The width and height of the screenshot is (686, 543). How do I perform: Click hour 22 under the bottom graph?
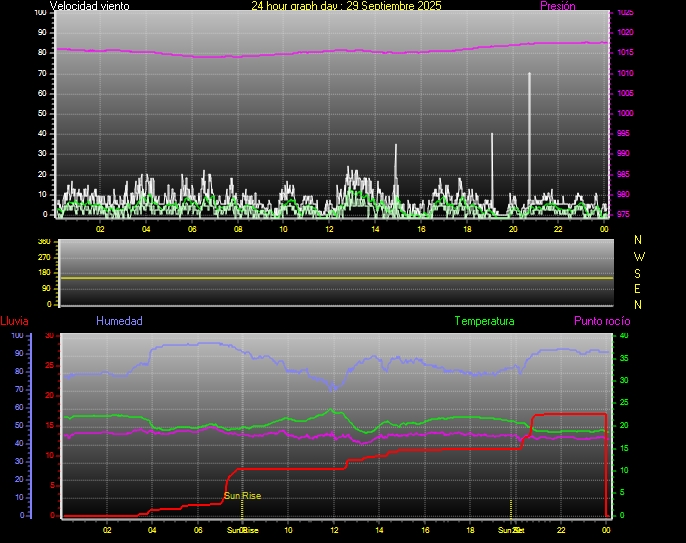pos(561,530)
